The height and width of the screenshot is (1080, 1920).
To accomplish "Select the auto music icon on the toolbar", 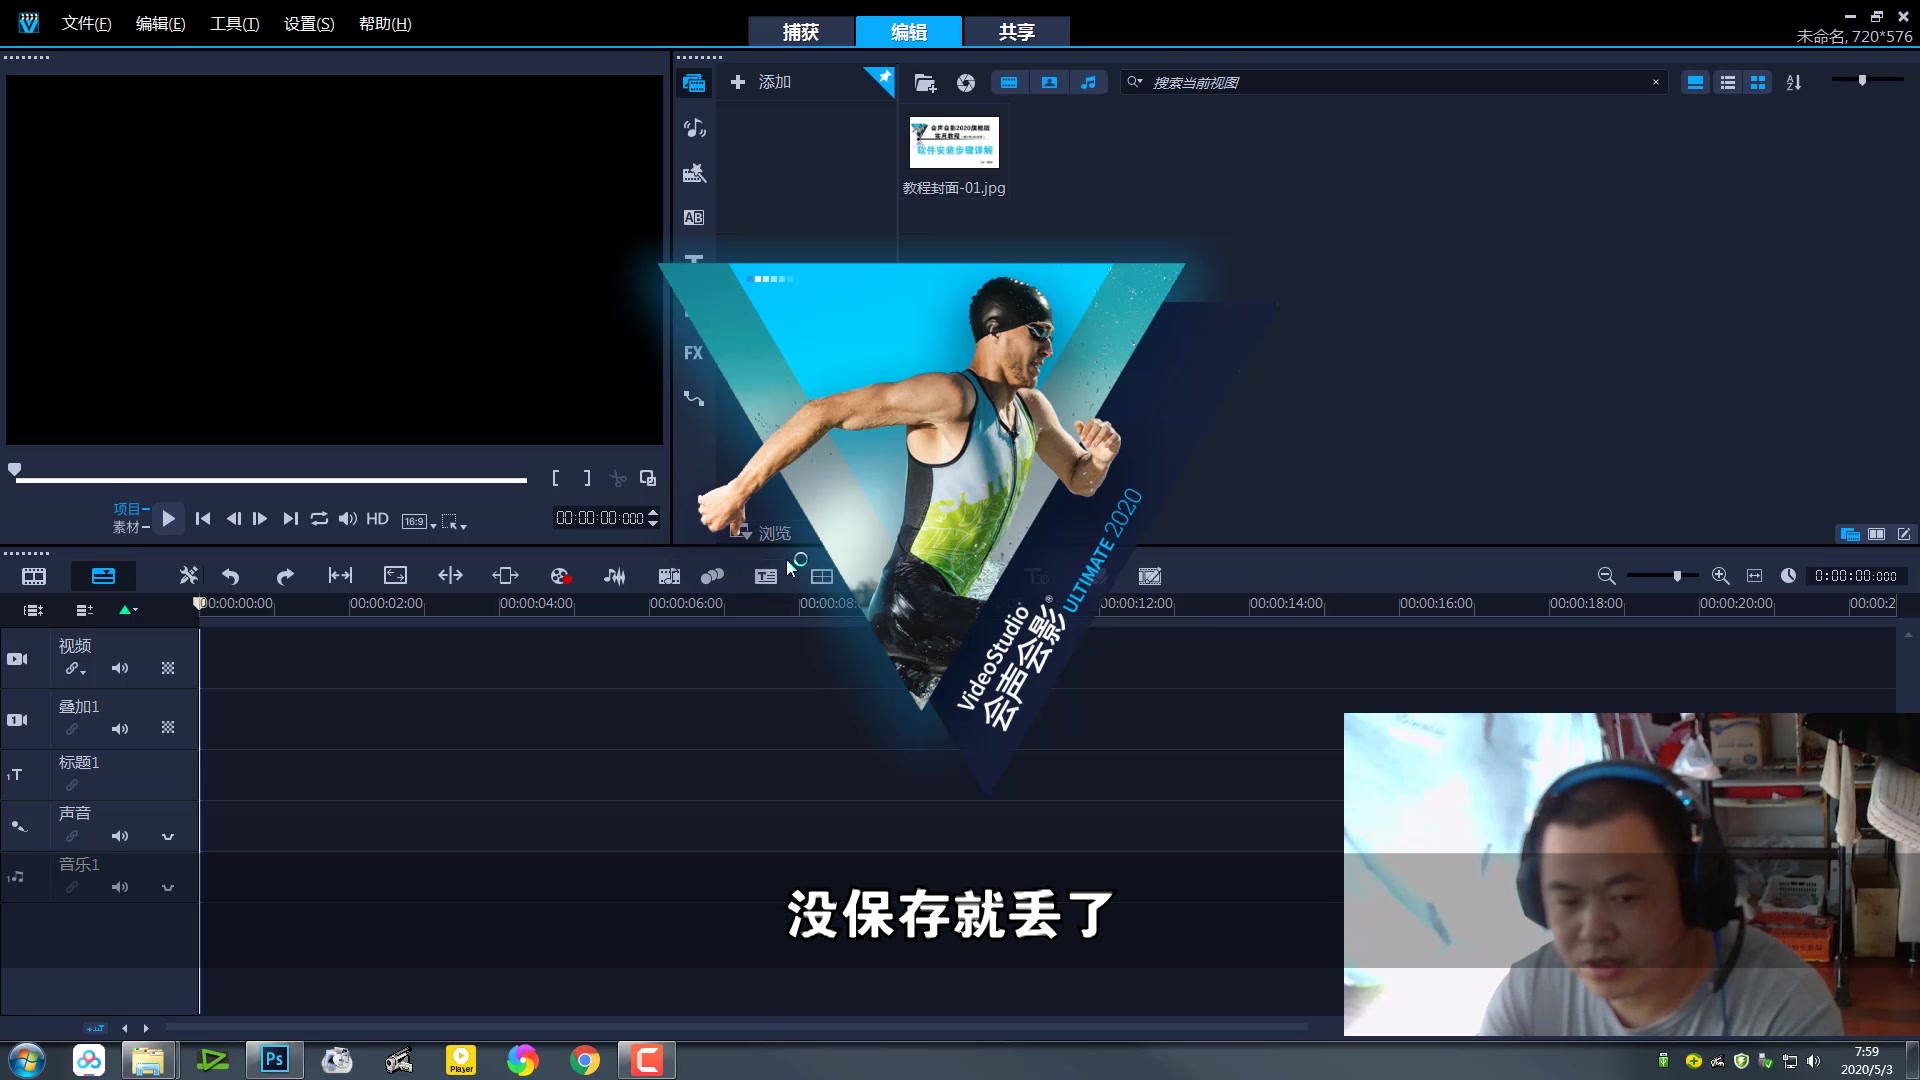I will (x=670, y=576).
